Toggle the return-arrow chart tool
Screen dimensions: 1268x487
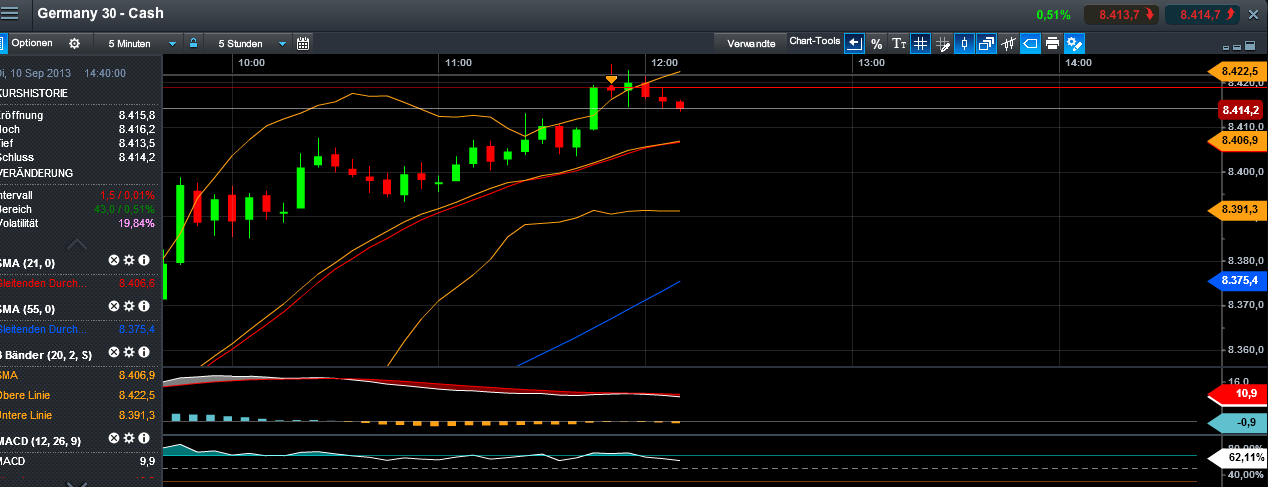(x=854, y=43)
